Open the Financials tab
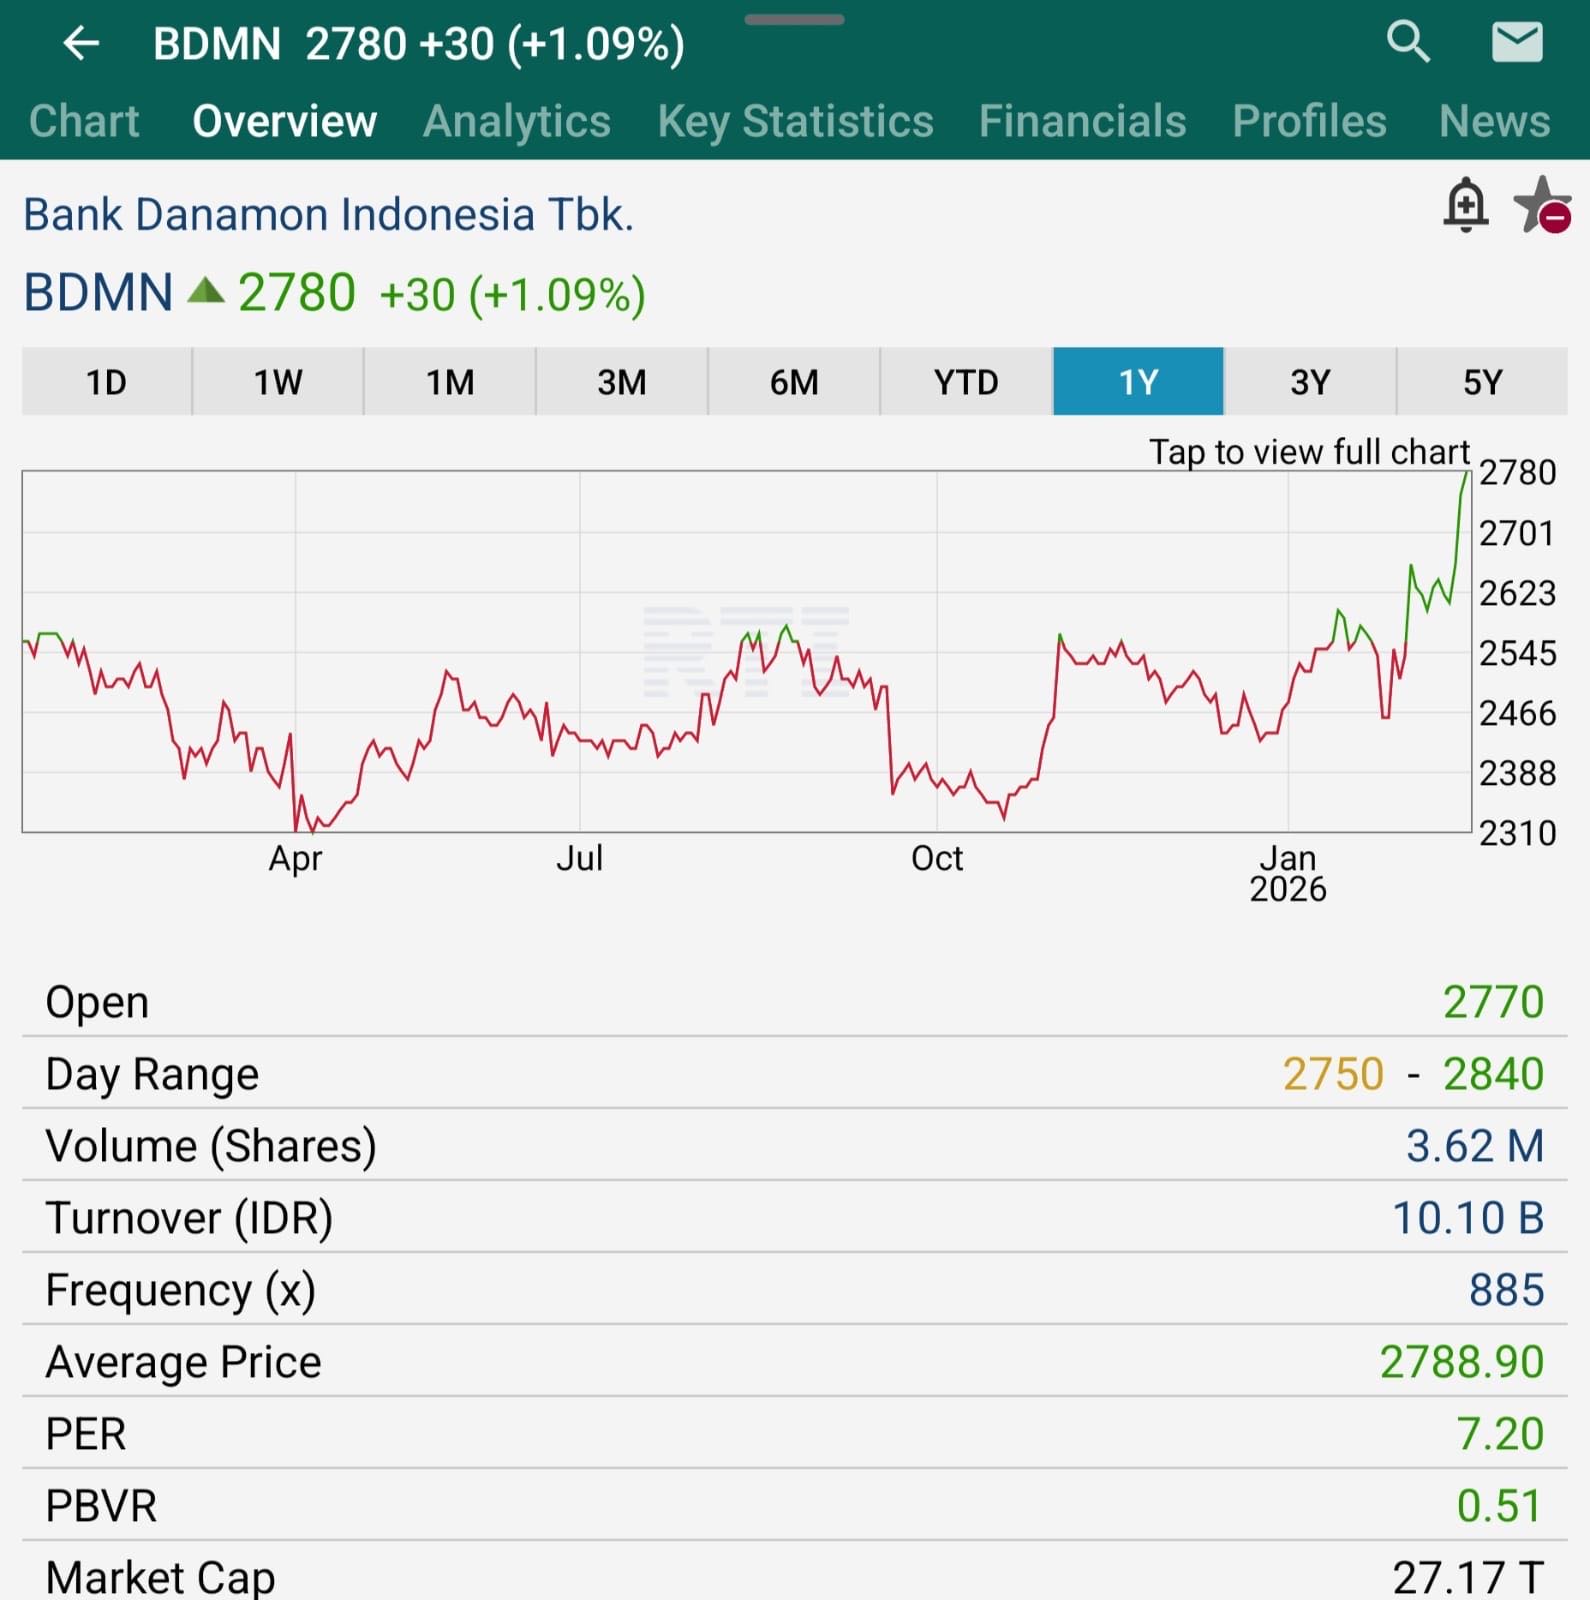The image size is (1590, 1600). (x=1082, y=121)
